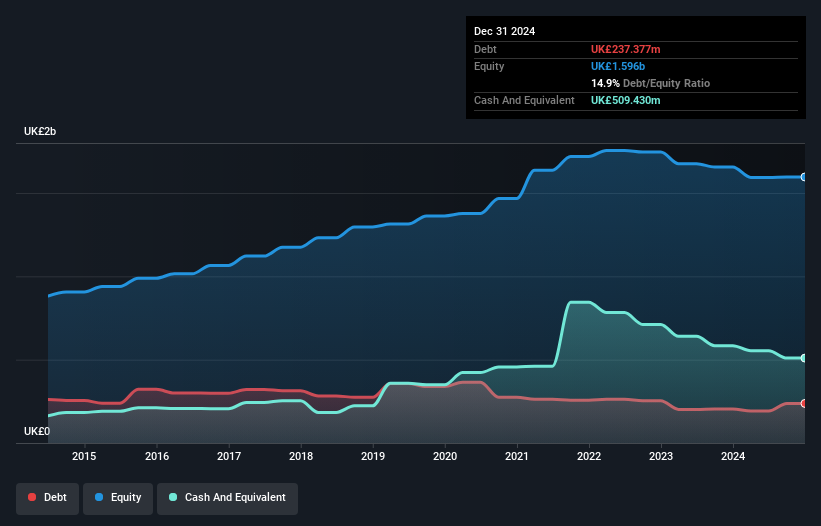This screenshot has height=526, width=821.
Task: Toggle the Cash And Equivalent legend button
Action: (x=227, y=498)
